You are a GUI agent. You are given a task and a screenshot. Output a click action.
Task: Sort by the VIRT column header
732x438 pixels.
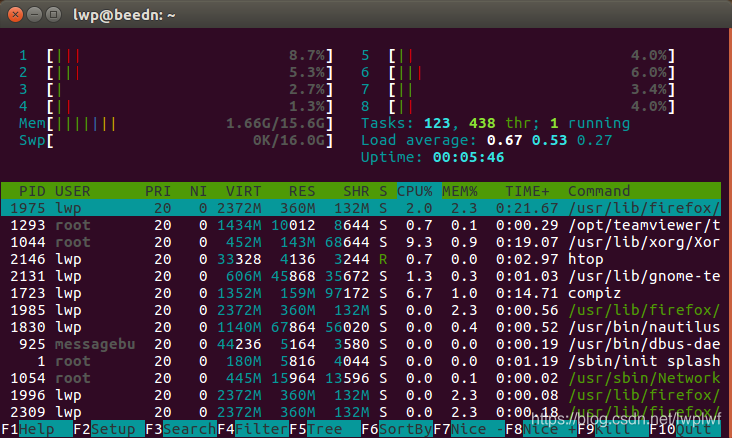(x=243, y=191)
